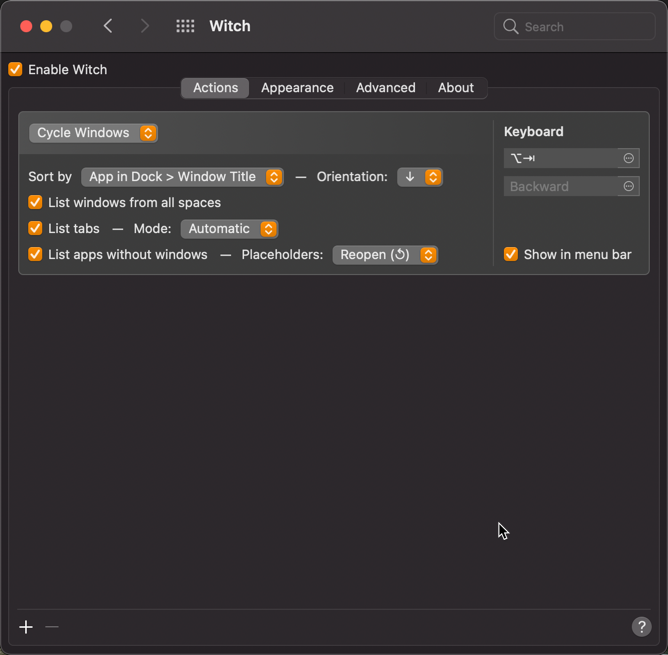Open the About tab
This screenshot has width=668, height=655.
pyautogui.click(x=456, y=88)
